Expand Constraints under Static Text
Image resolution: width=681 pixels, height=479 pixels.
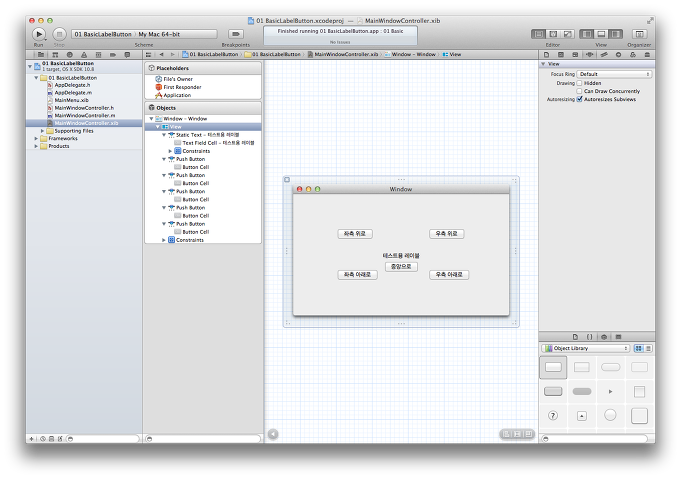(170, 151)
